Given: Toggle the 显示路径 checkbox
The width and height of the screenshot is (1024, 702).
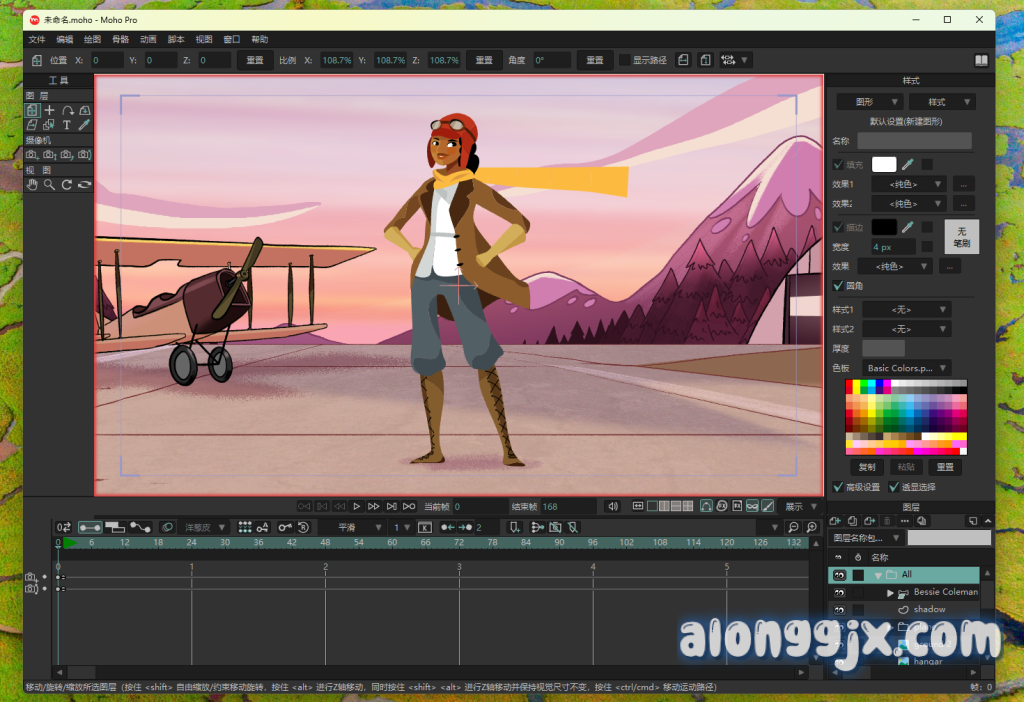Looking at the screenshot, I should (625, 60).
